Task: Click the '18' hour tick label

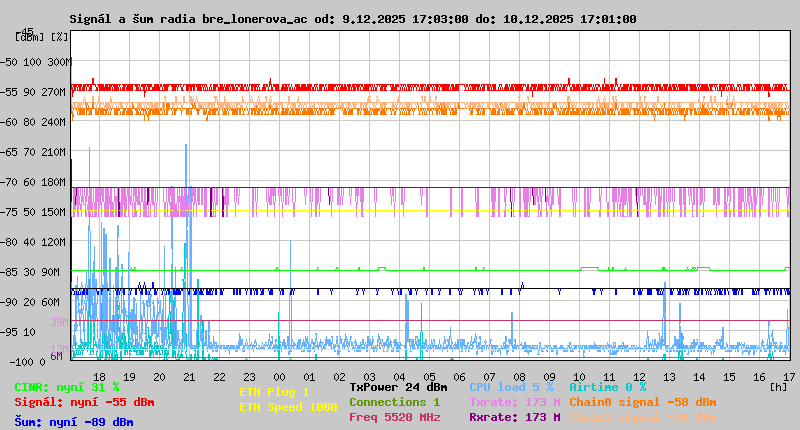Action: click(x=99, y=377)
